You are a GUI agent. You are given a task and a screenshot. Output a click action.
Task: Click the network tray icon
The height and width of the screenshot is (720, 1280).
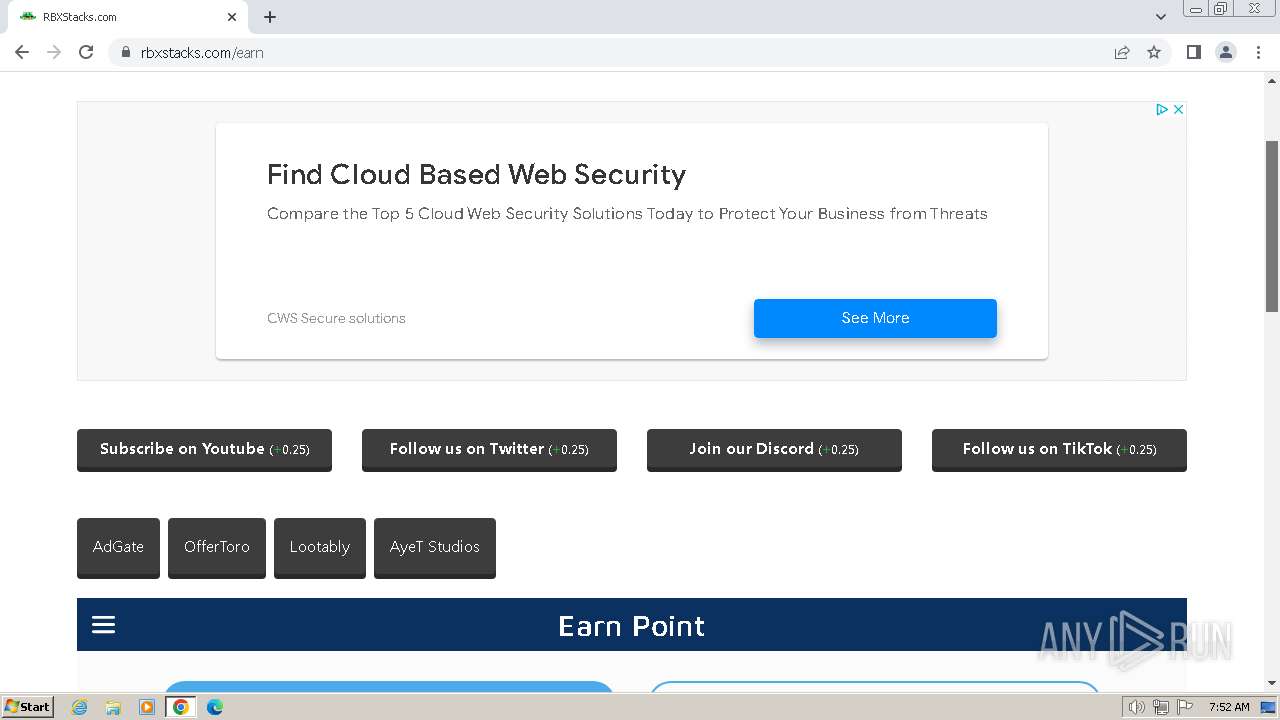click(x=1160, y=707)
